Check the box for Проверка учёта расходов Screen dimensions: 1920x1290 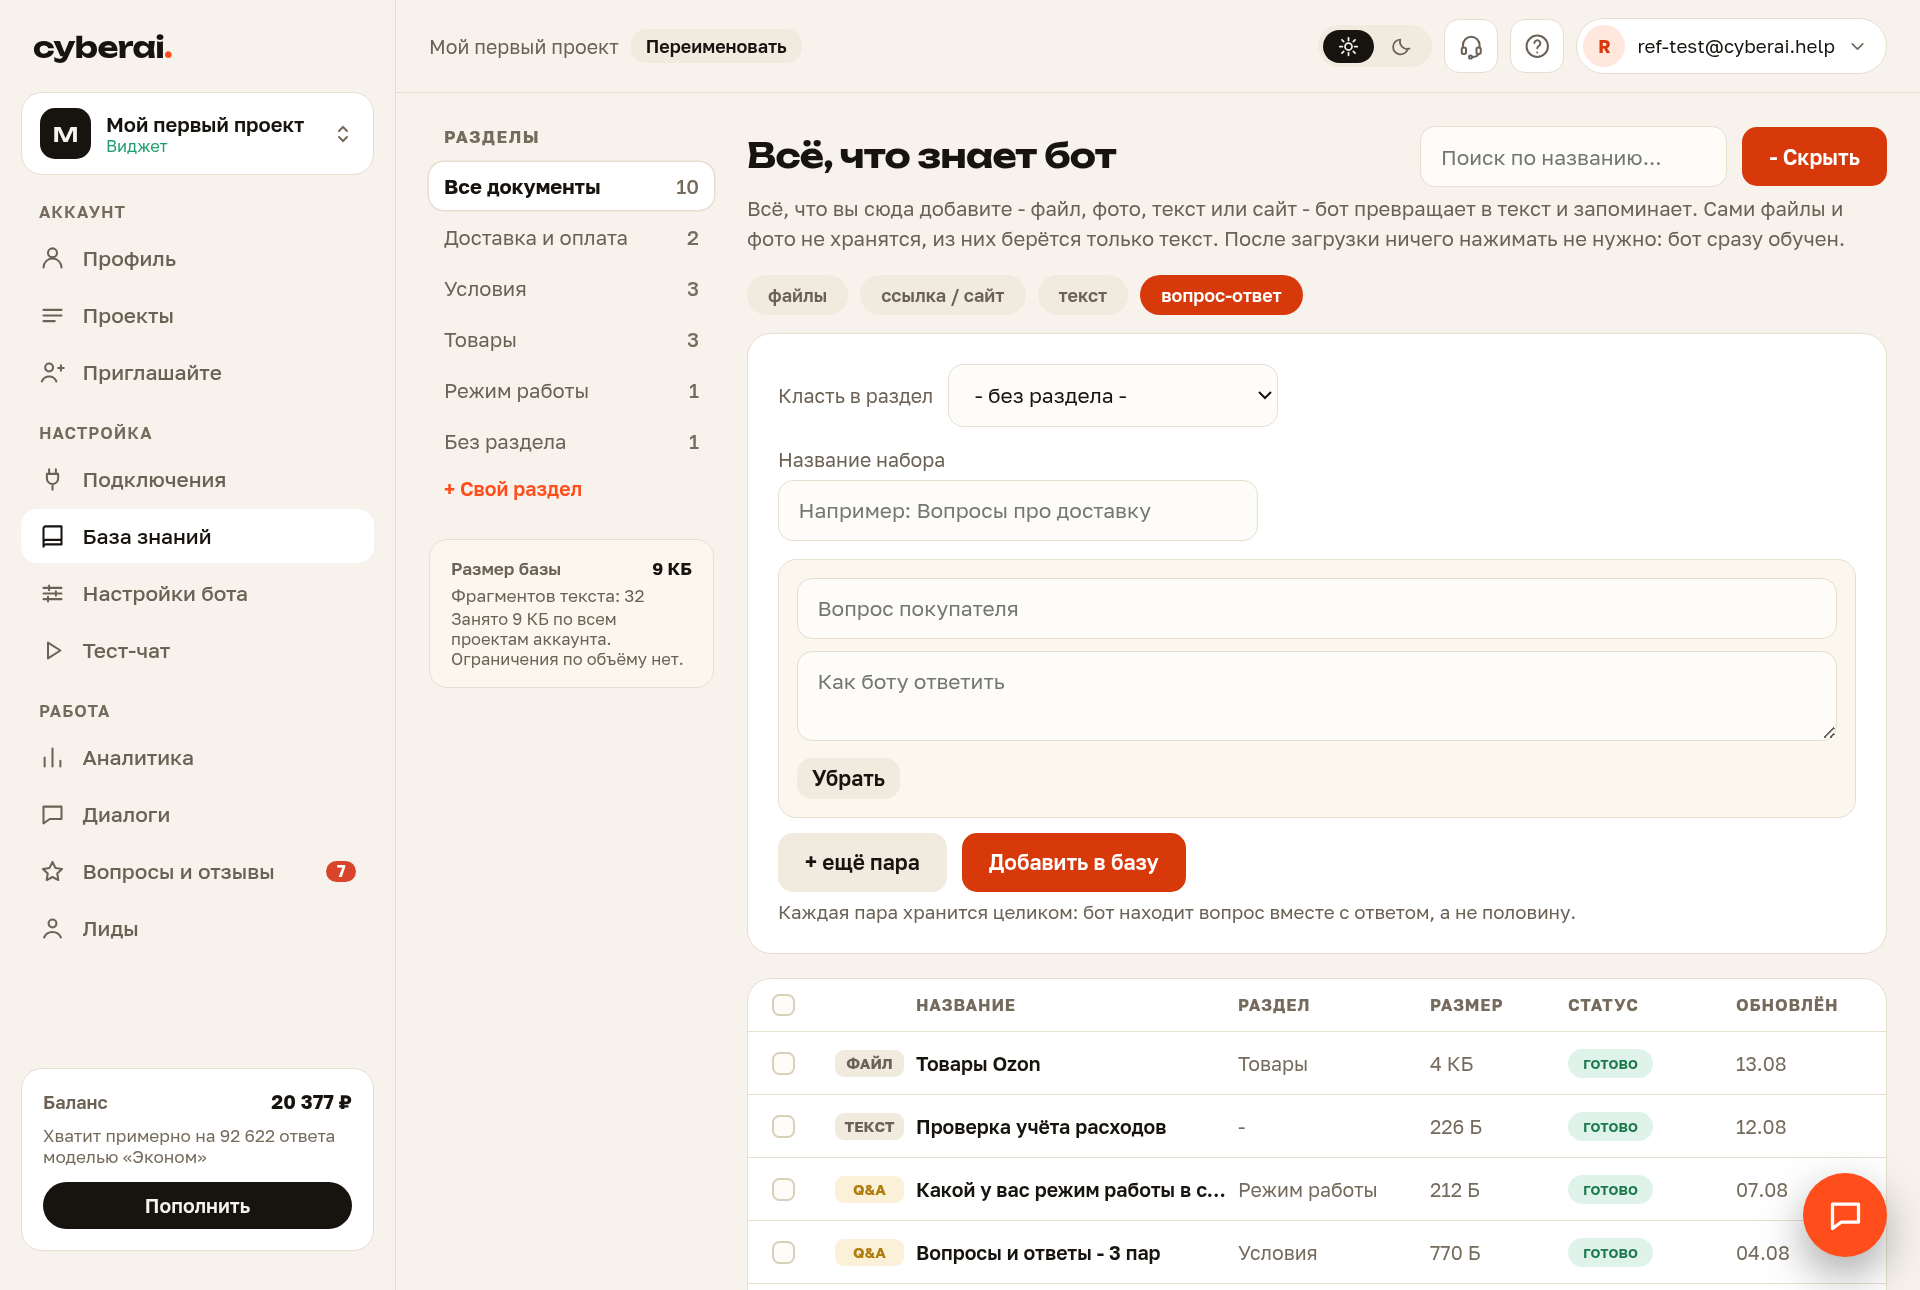pyautogui.click(x=784, y=1126)
